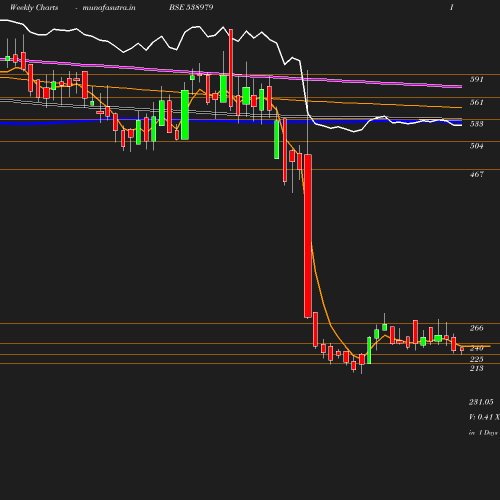Click the 'in 1 Days' text

point(483,433)
